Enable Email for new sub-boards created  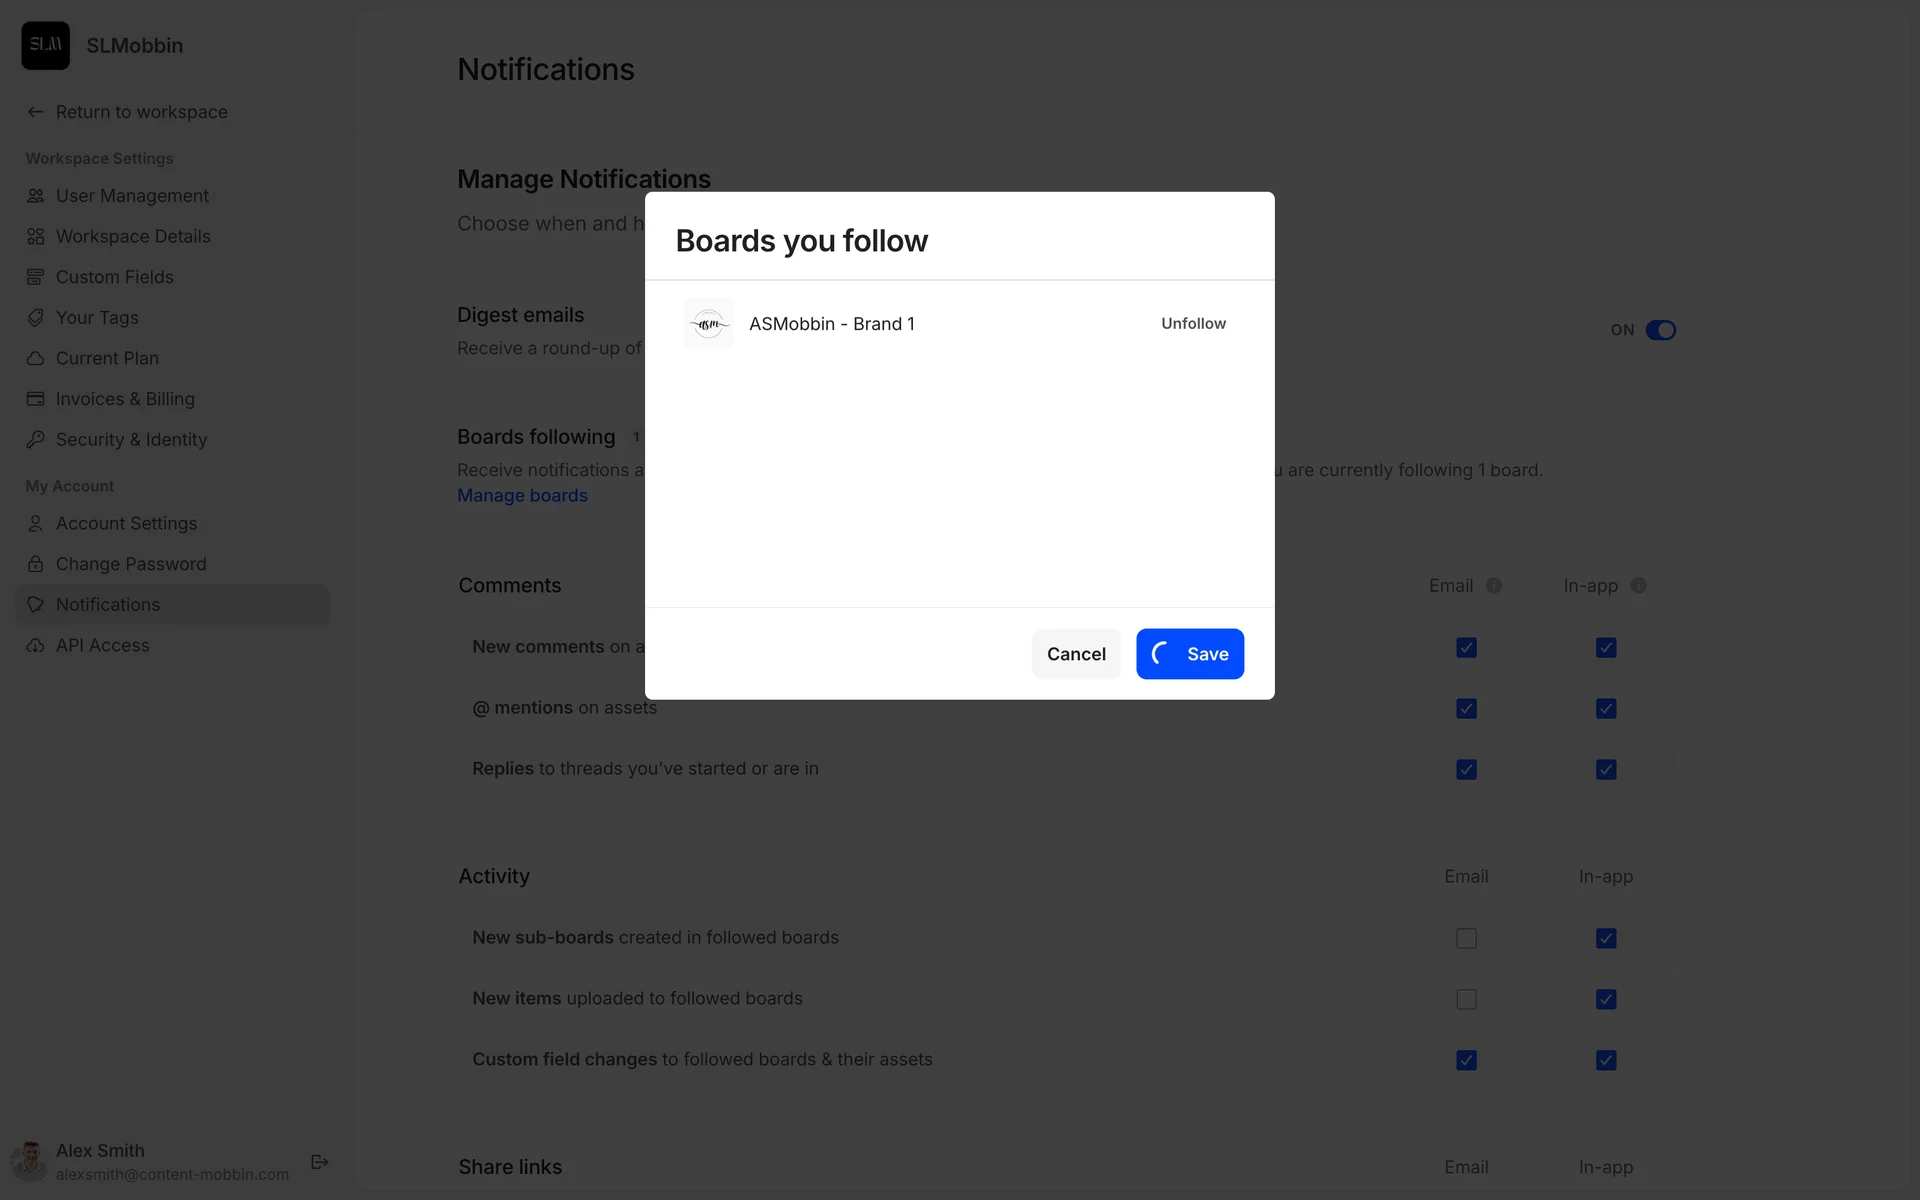(x=1466, y=939)
